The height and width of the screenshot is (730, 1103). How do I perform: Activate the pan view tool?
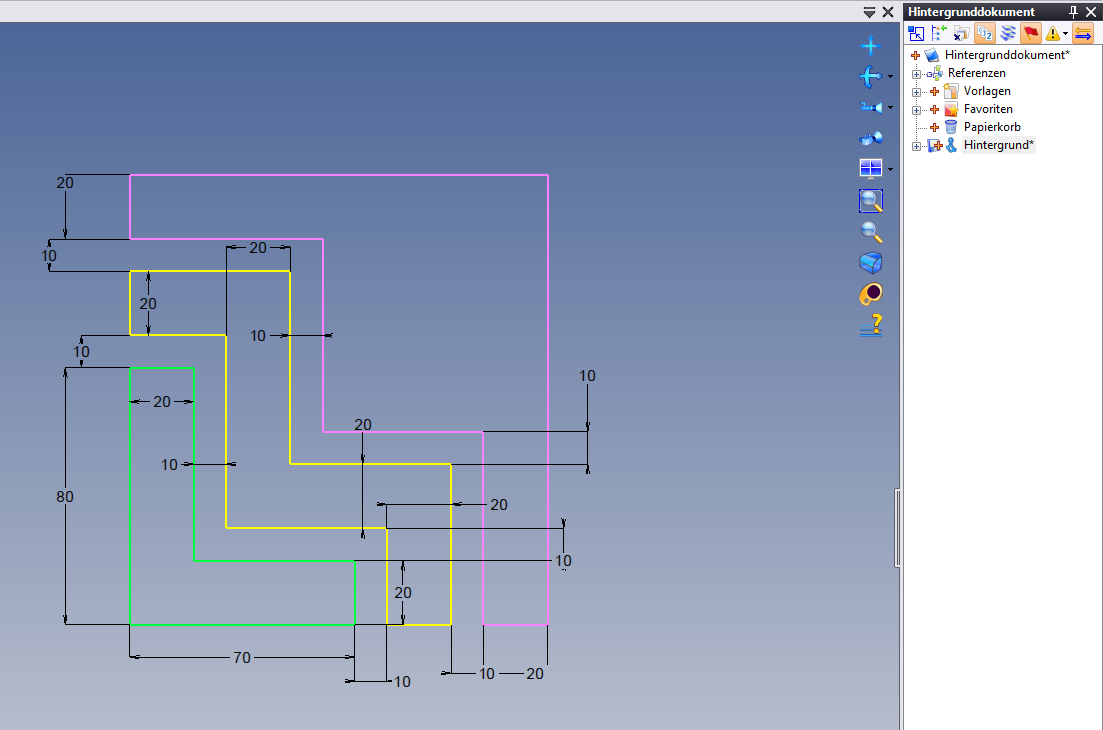pos(871,46)
